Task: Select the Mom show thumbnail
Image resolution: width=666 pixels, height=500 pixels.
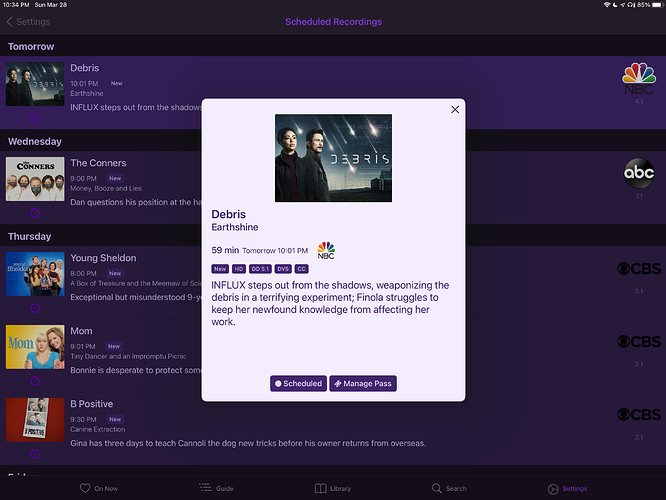Action: pyautogui.click(x=35, y=347)
